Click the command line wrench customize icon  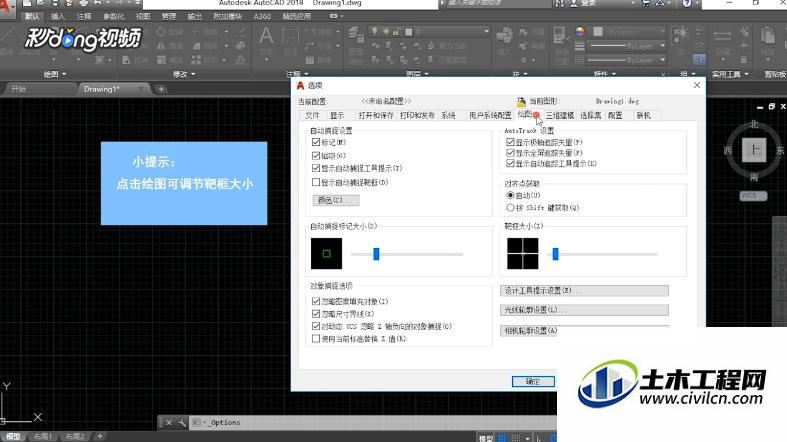[182, 423]
